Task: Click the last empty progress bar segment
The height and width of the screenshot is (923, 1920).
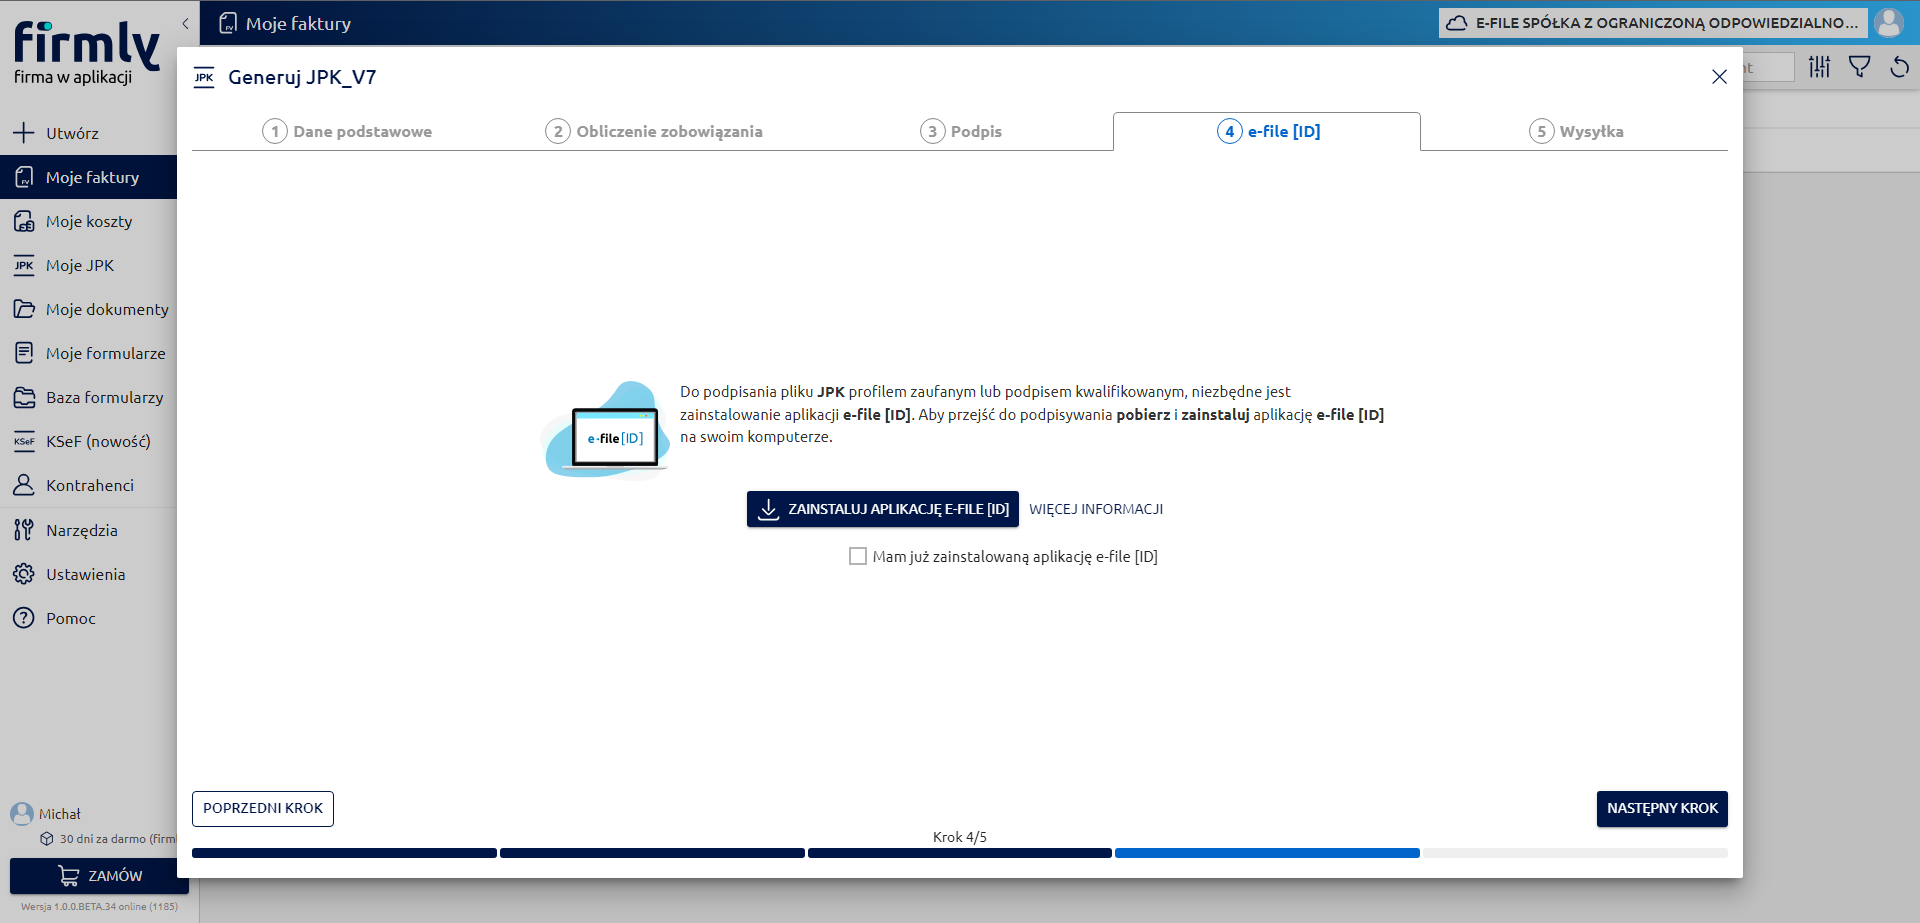Action: click(x=1575, y=853)
